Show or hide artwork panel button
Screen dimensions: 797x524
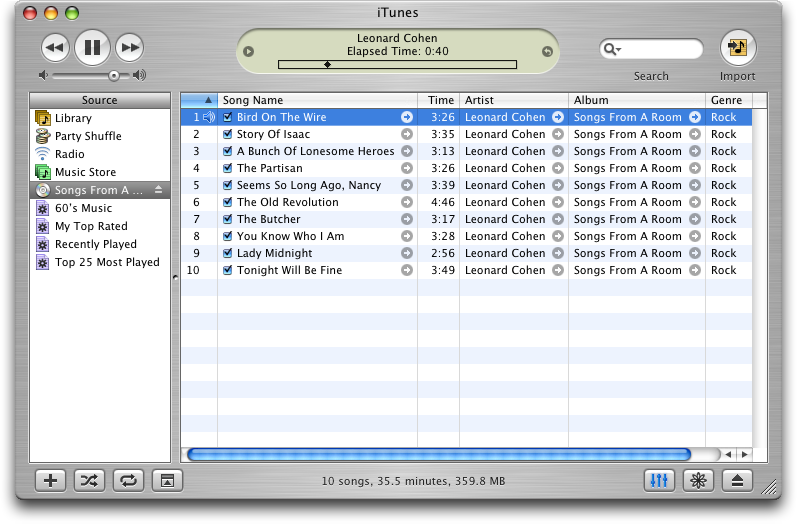[x=167, y=480]
